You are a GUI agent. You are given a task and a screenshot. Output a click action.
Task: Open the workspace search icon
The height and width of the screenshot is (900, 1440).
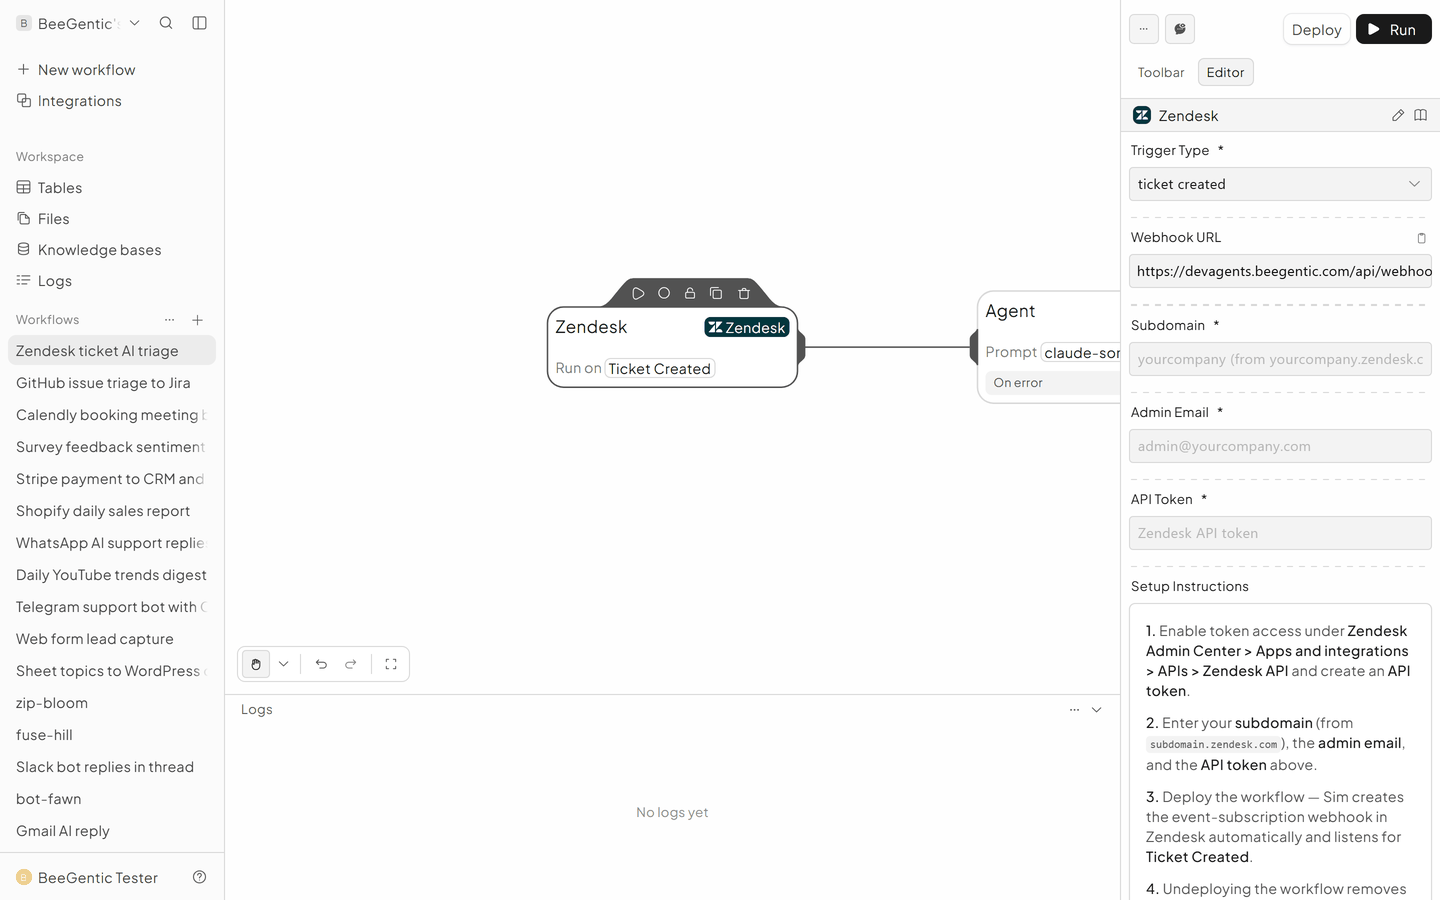166,23
